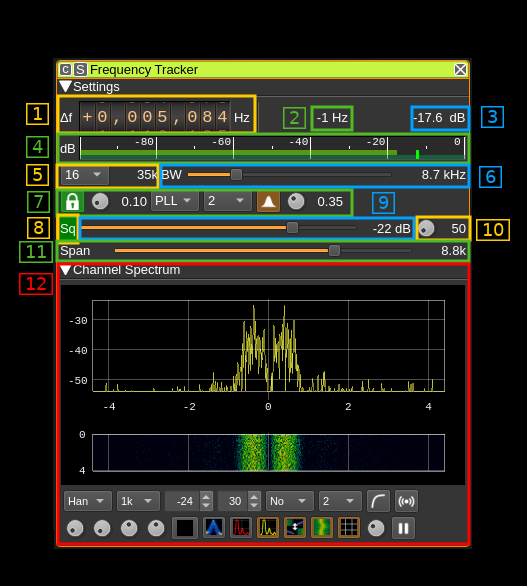Click the Frequency Tracker title text
The width and height of the screenshot is (527, 586).
[144, 70]
